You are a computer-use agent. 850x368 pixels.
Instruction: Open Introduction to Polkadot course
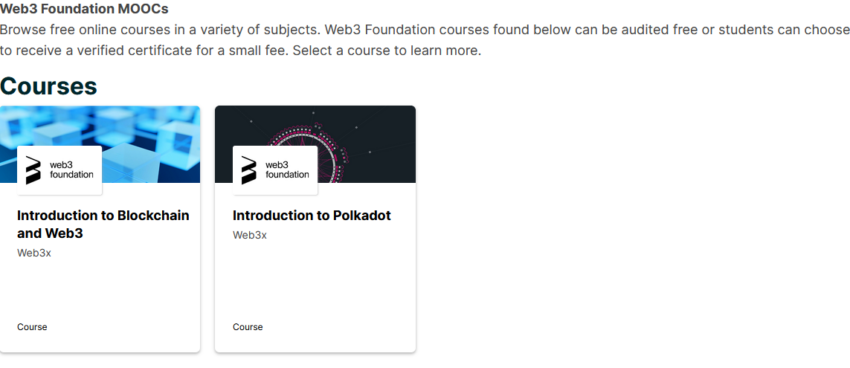point(312,215)
